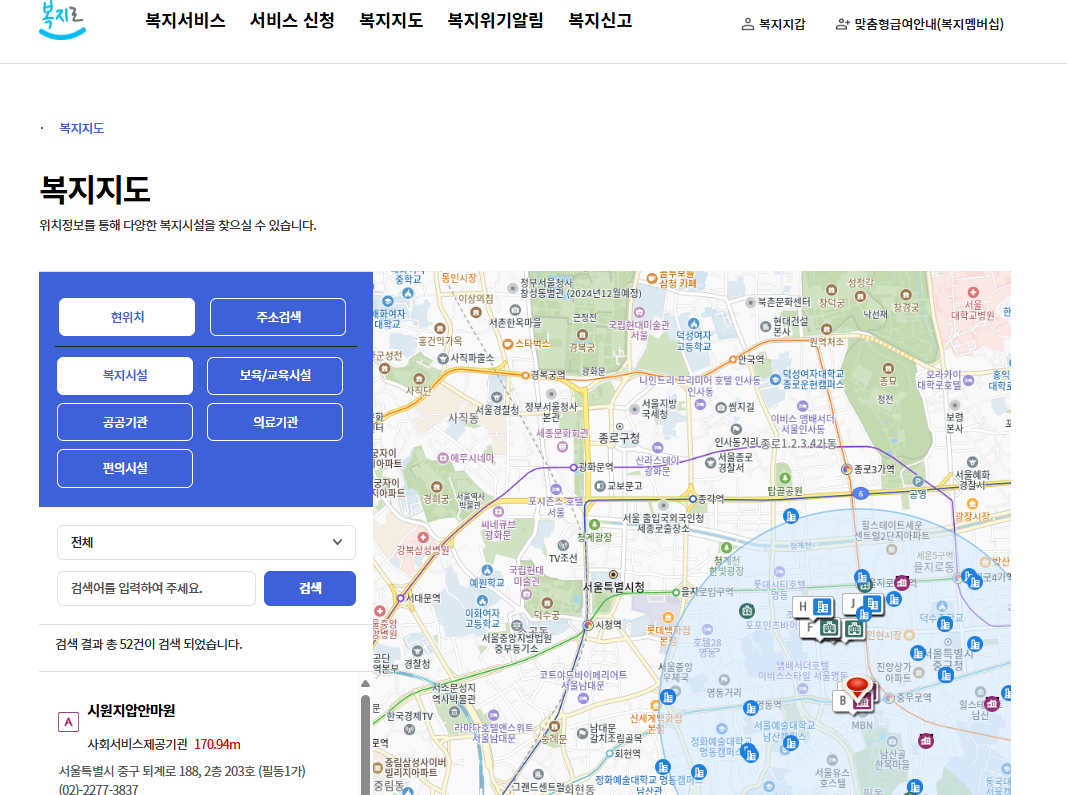
Task: Open 복지지갑 person icon
Action: (x=747, y=25)
